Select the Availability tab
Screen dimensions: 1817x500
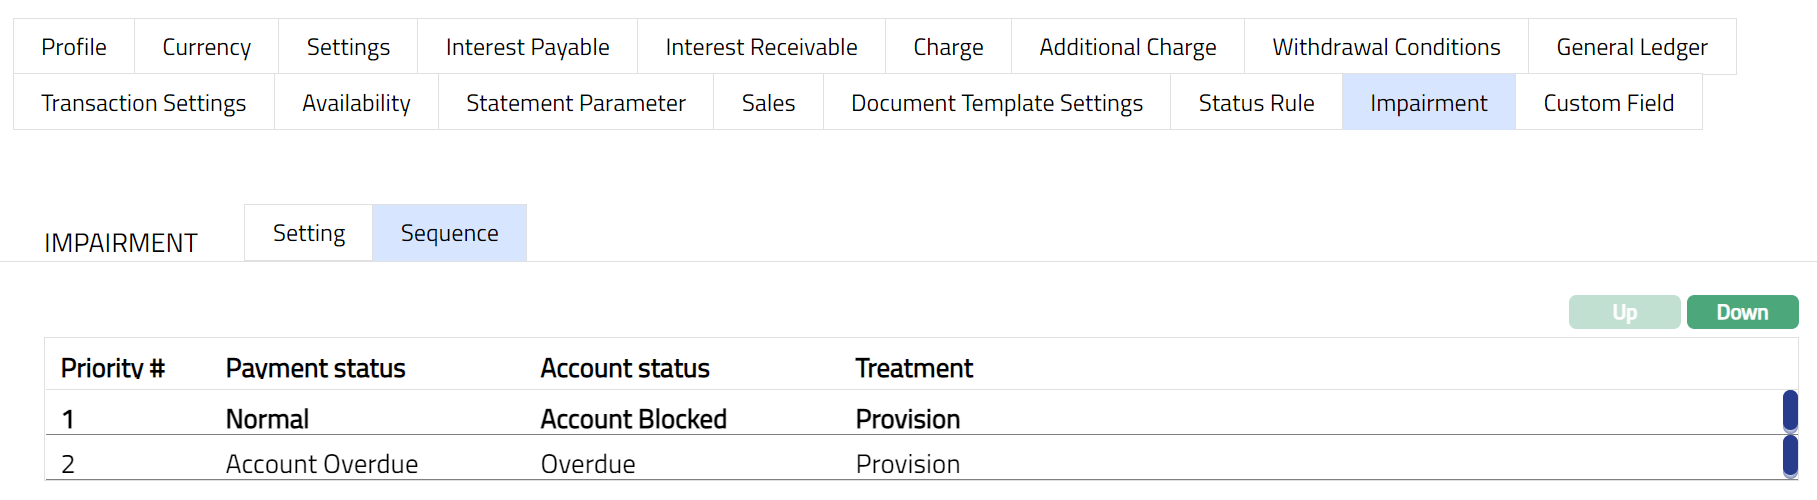[356, 103]
